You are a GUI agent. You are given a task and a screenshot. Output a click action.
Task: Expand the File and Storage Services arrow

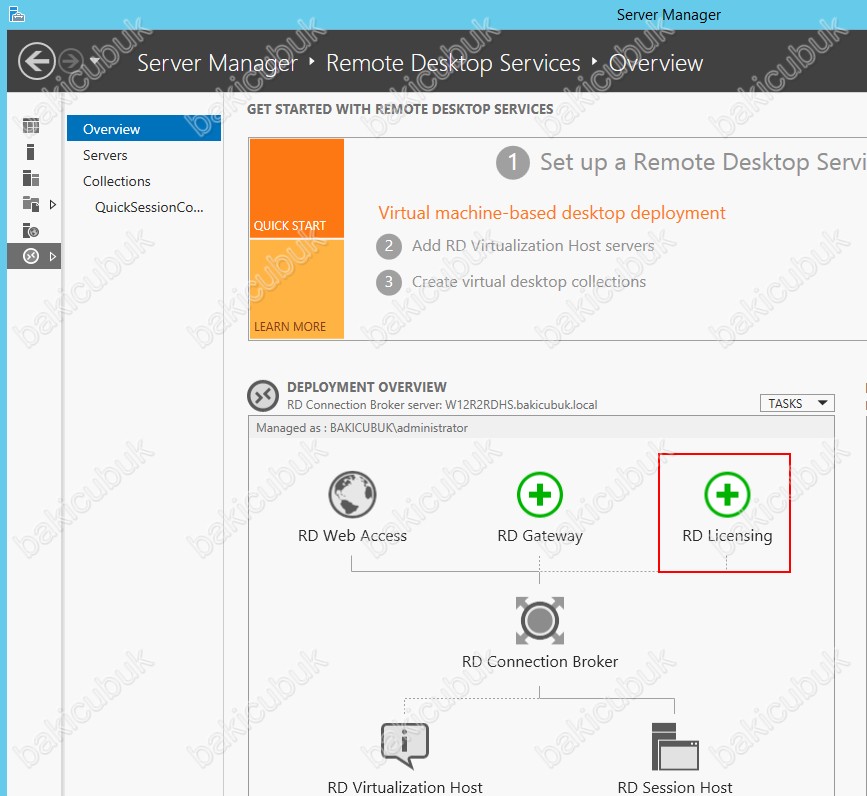53,205
